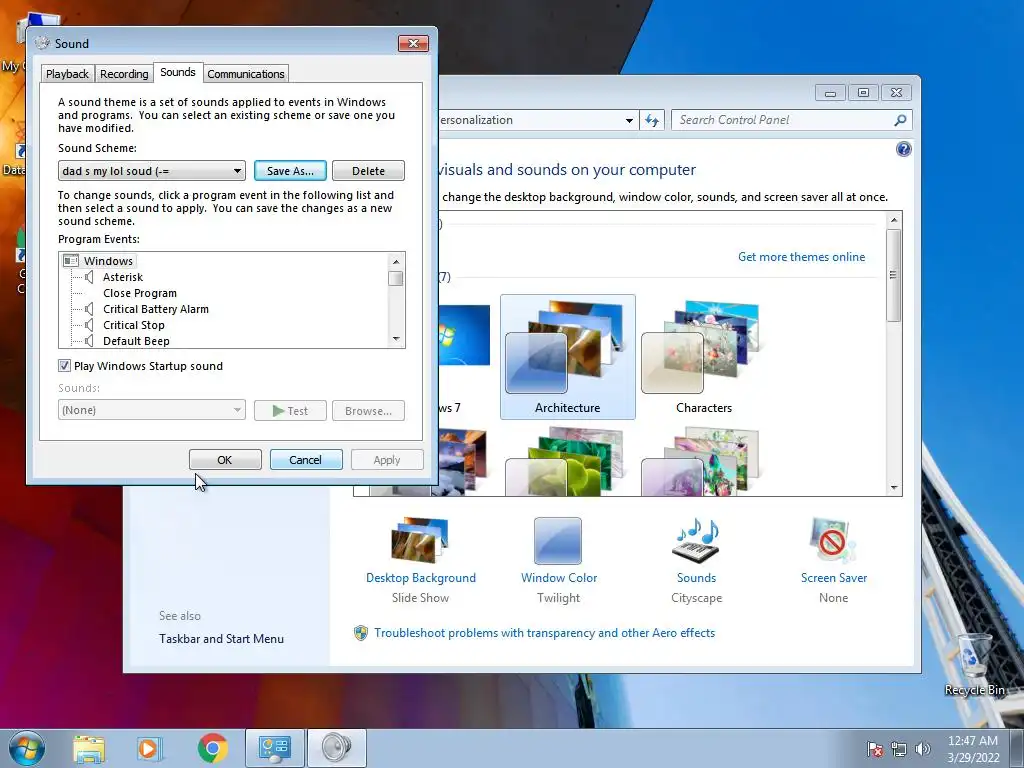1024x768 pixels.
Task: Click the shield icon beside Troubleshoot link
Action: pyautogui.click(x=360, y=633)
